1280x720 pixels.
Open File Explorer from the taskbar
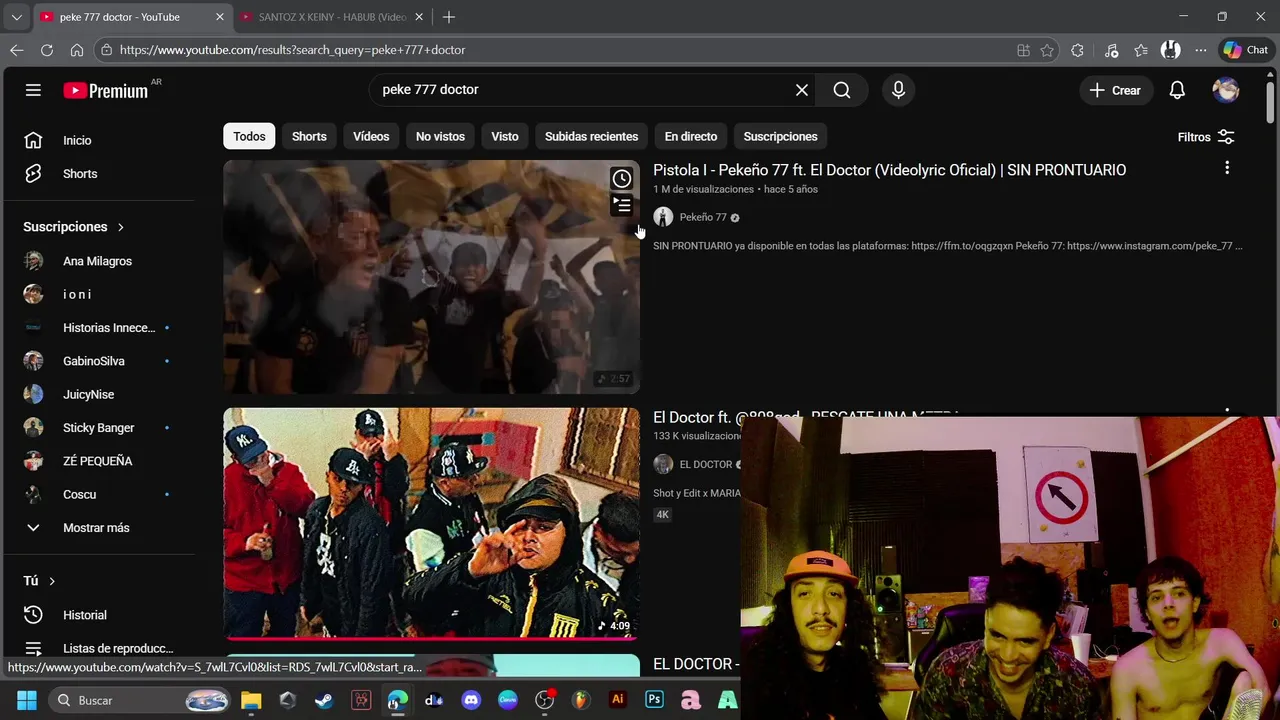(x=251, y=700)
